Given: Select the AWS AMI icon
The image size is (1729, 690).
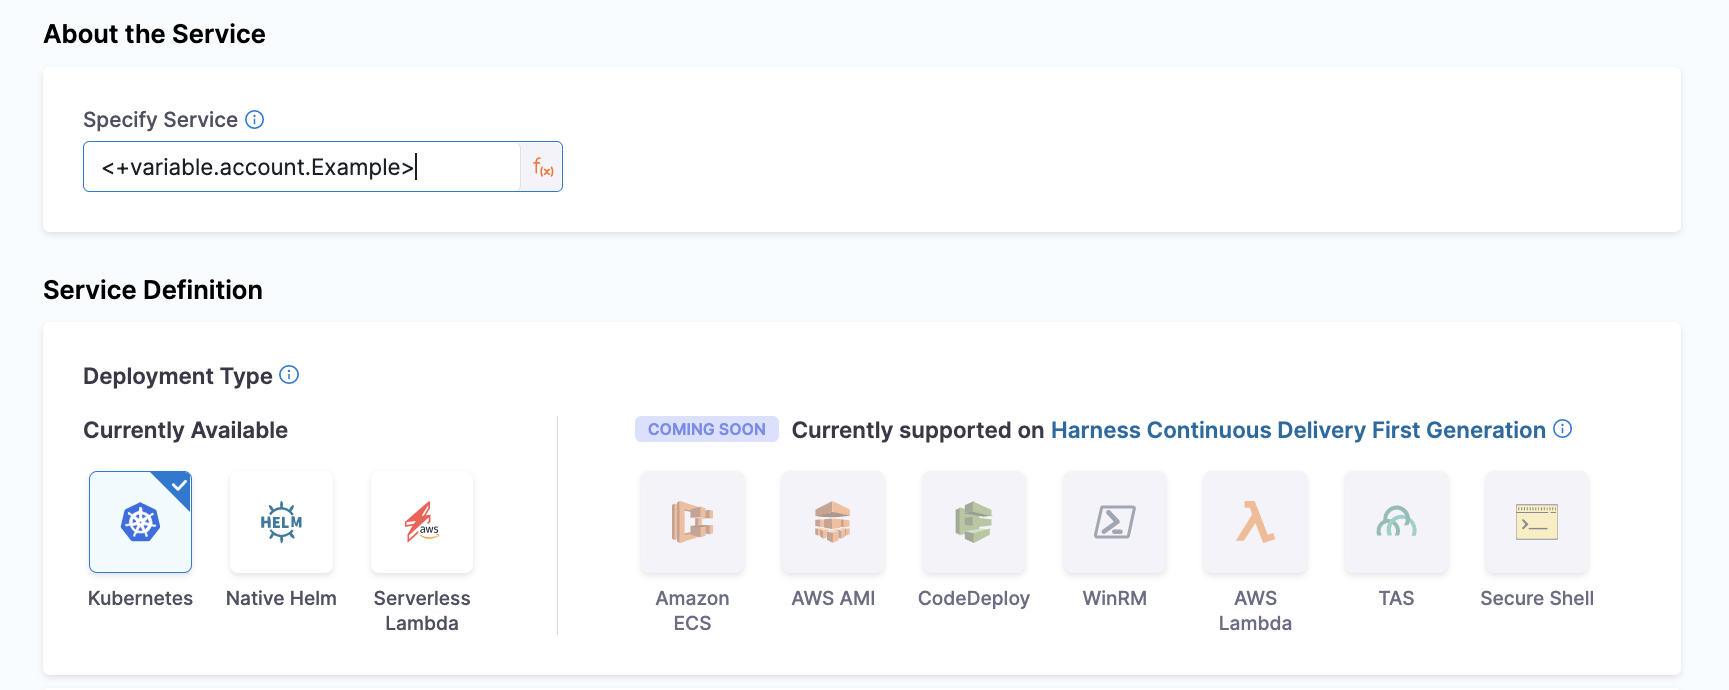Looking at the screenshot, I should click(833, 522).
